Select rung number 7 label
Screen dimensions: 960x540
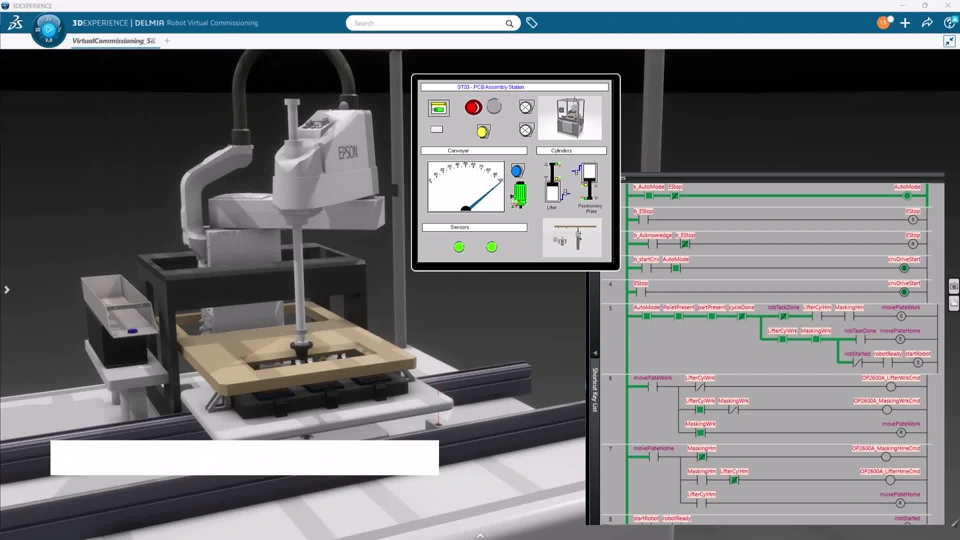point(610,449)
